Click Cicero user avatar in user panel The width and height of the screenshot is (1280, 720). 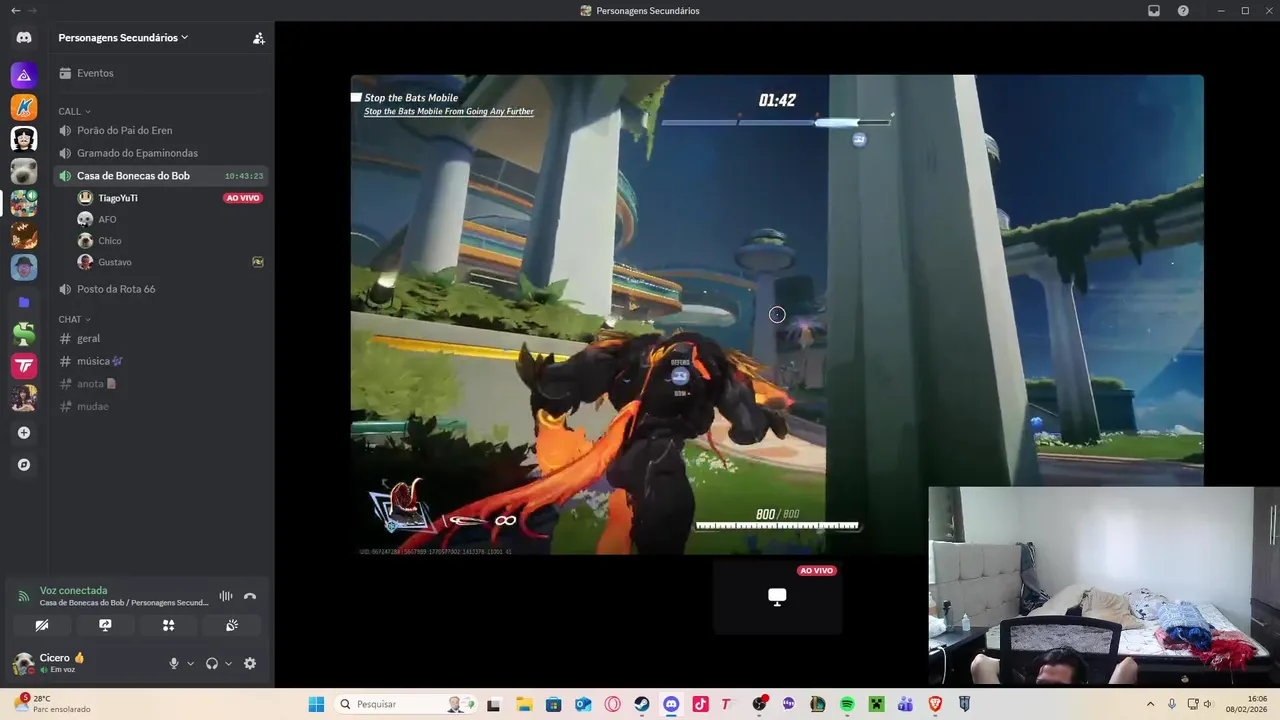click(x=22, y=663)
